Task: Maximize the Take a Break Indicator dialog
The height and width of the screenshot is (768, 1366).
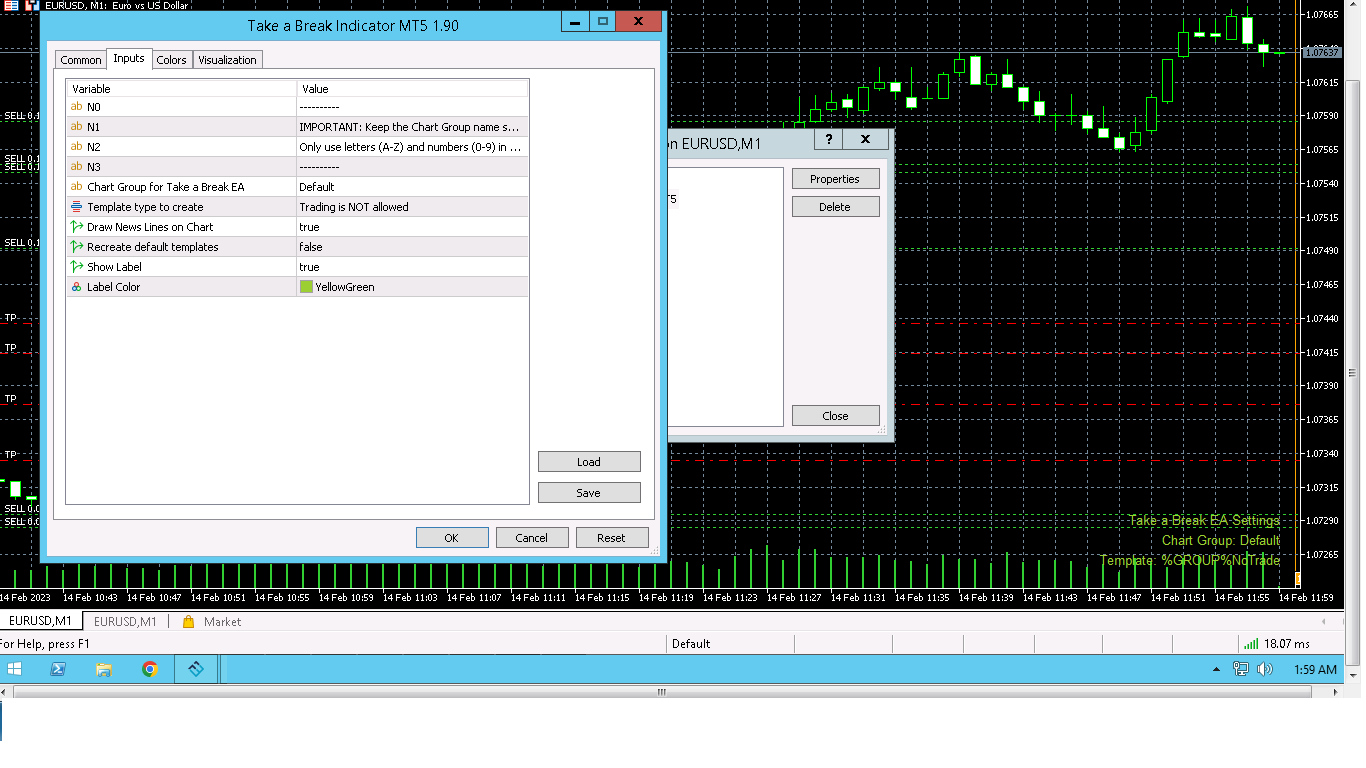Action: point(603,21)
